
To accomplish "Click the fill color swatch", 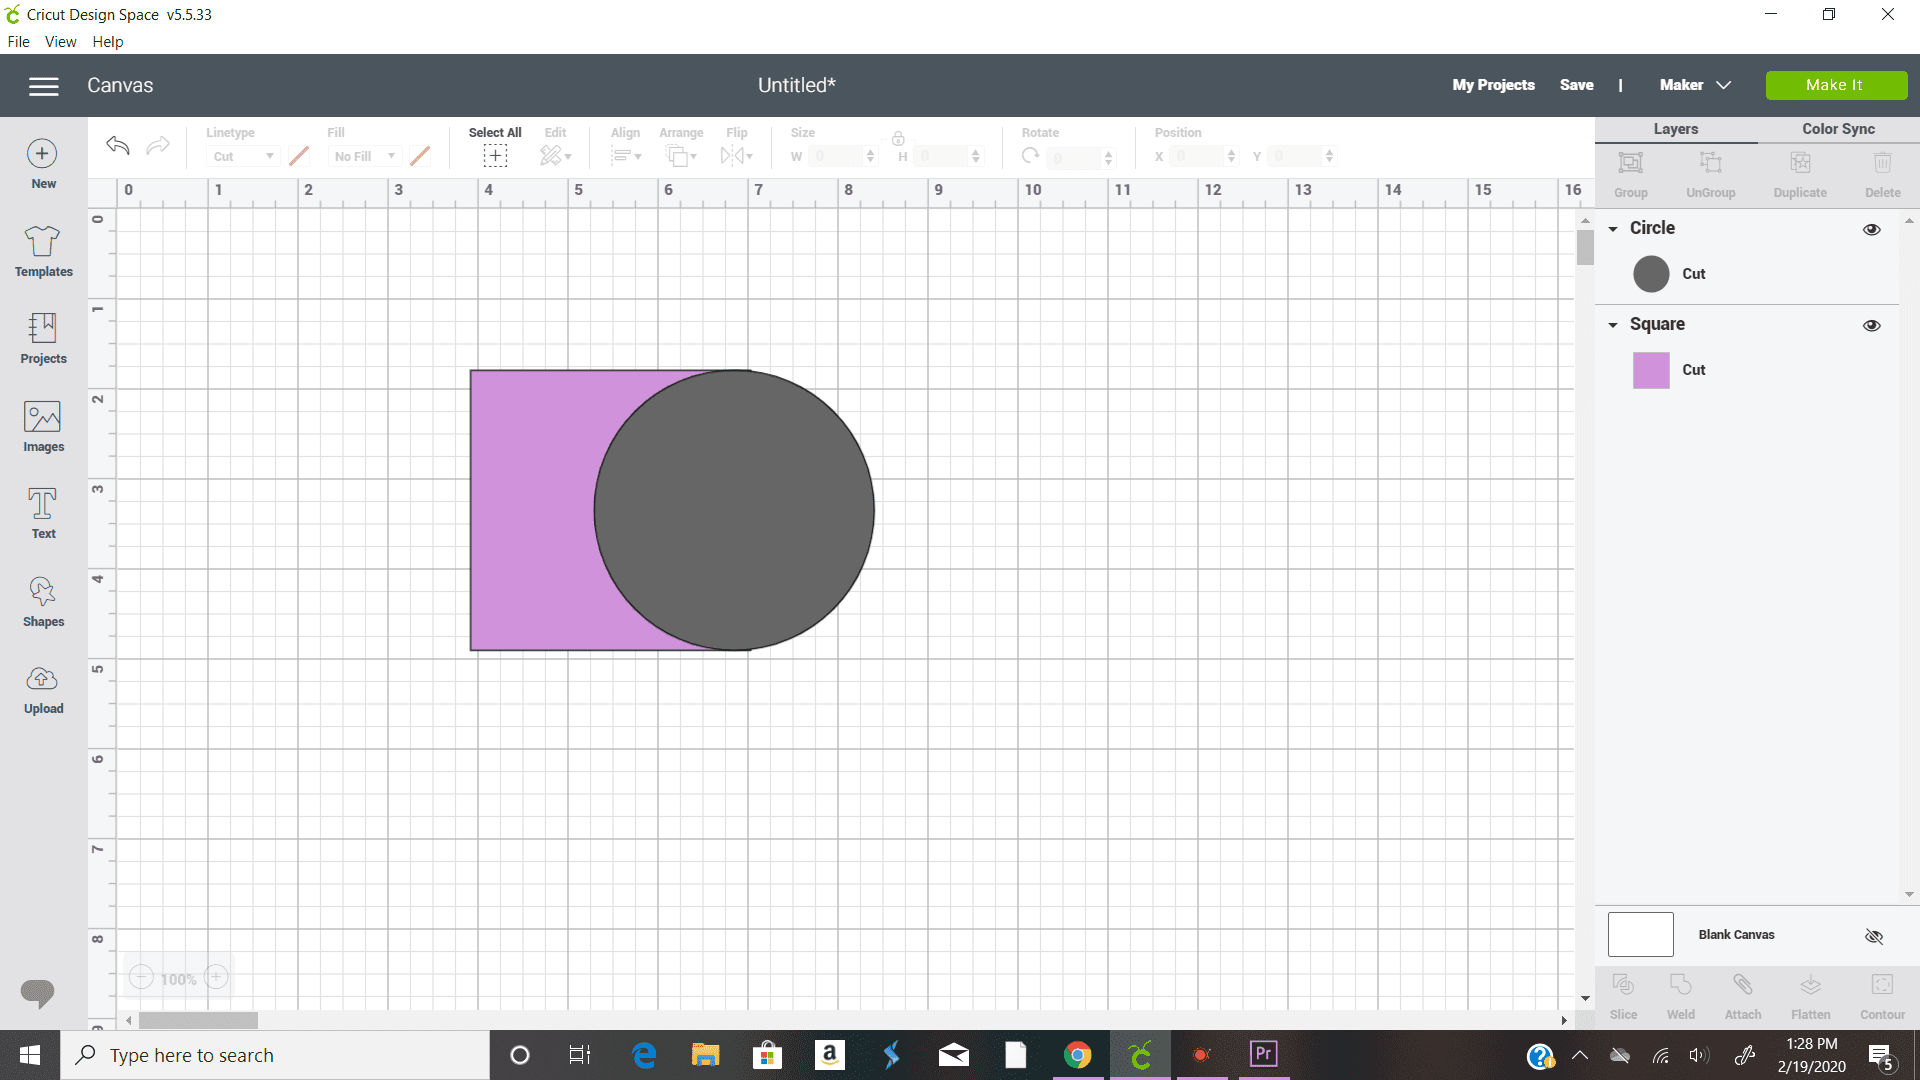I will [x=420, y=156].
